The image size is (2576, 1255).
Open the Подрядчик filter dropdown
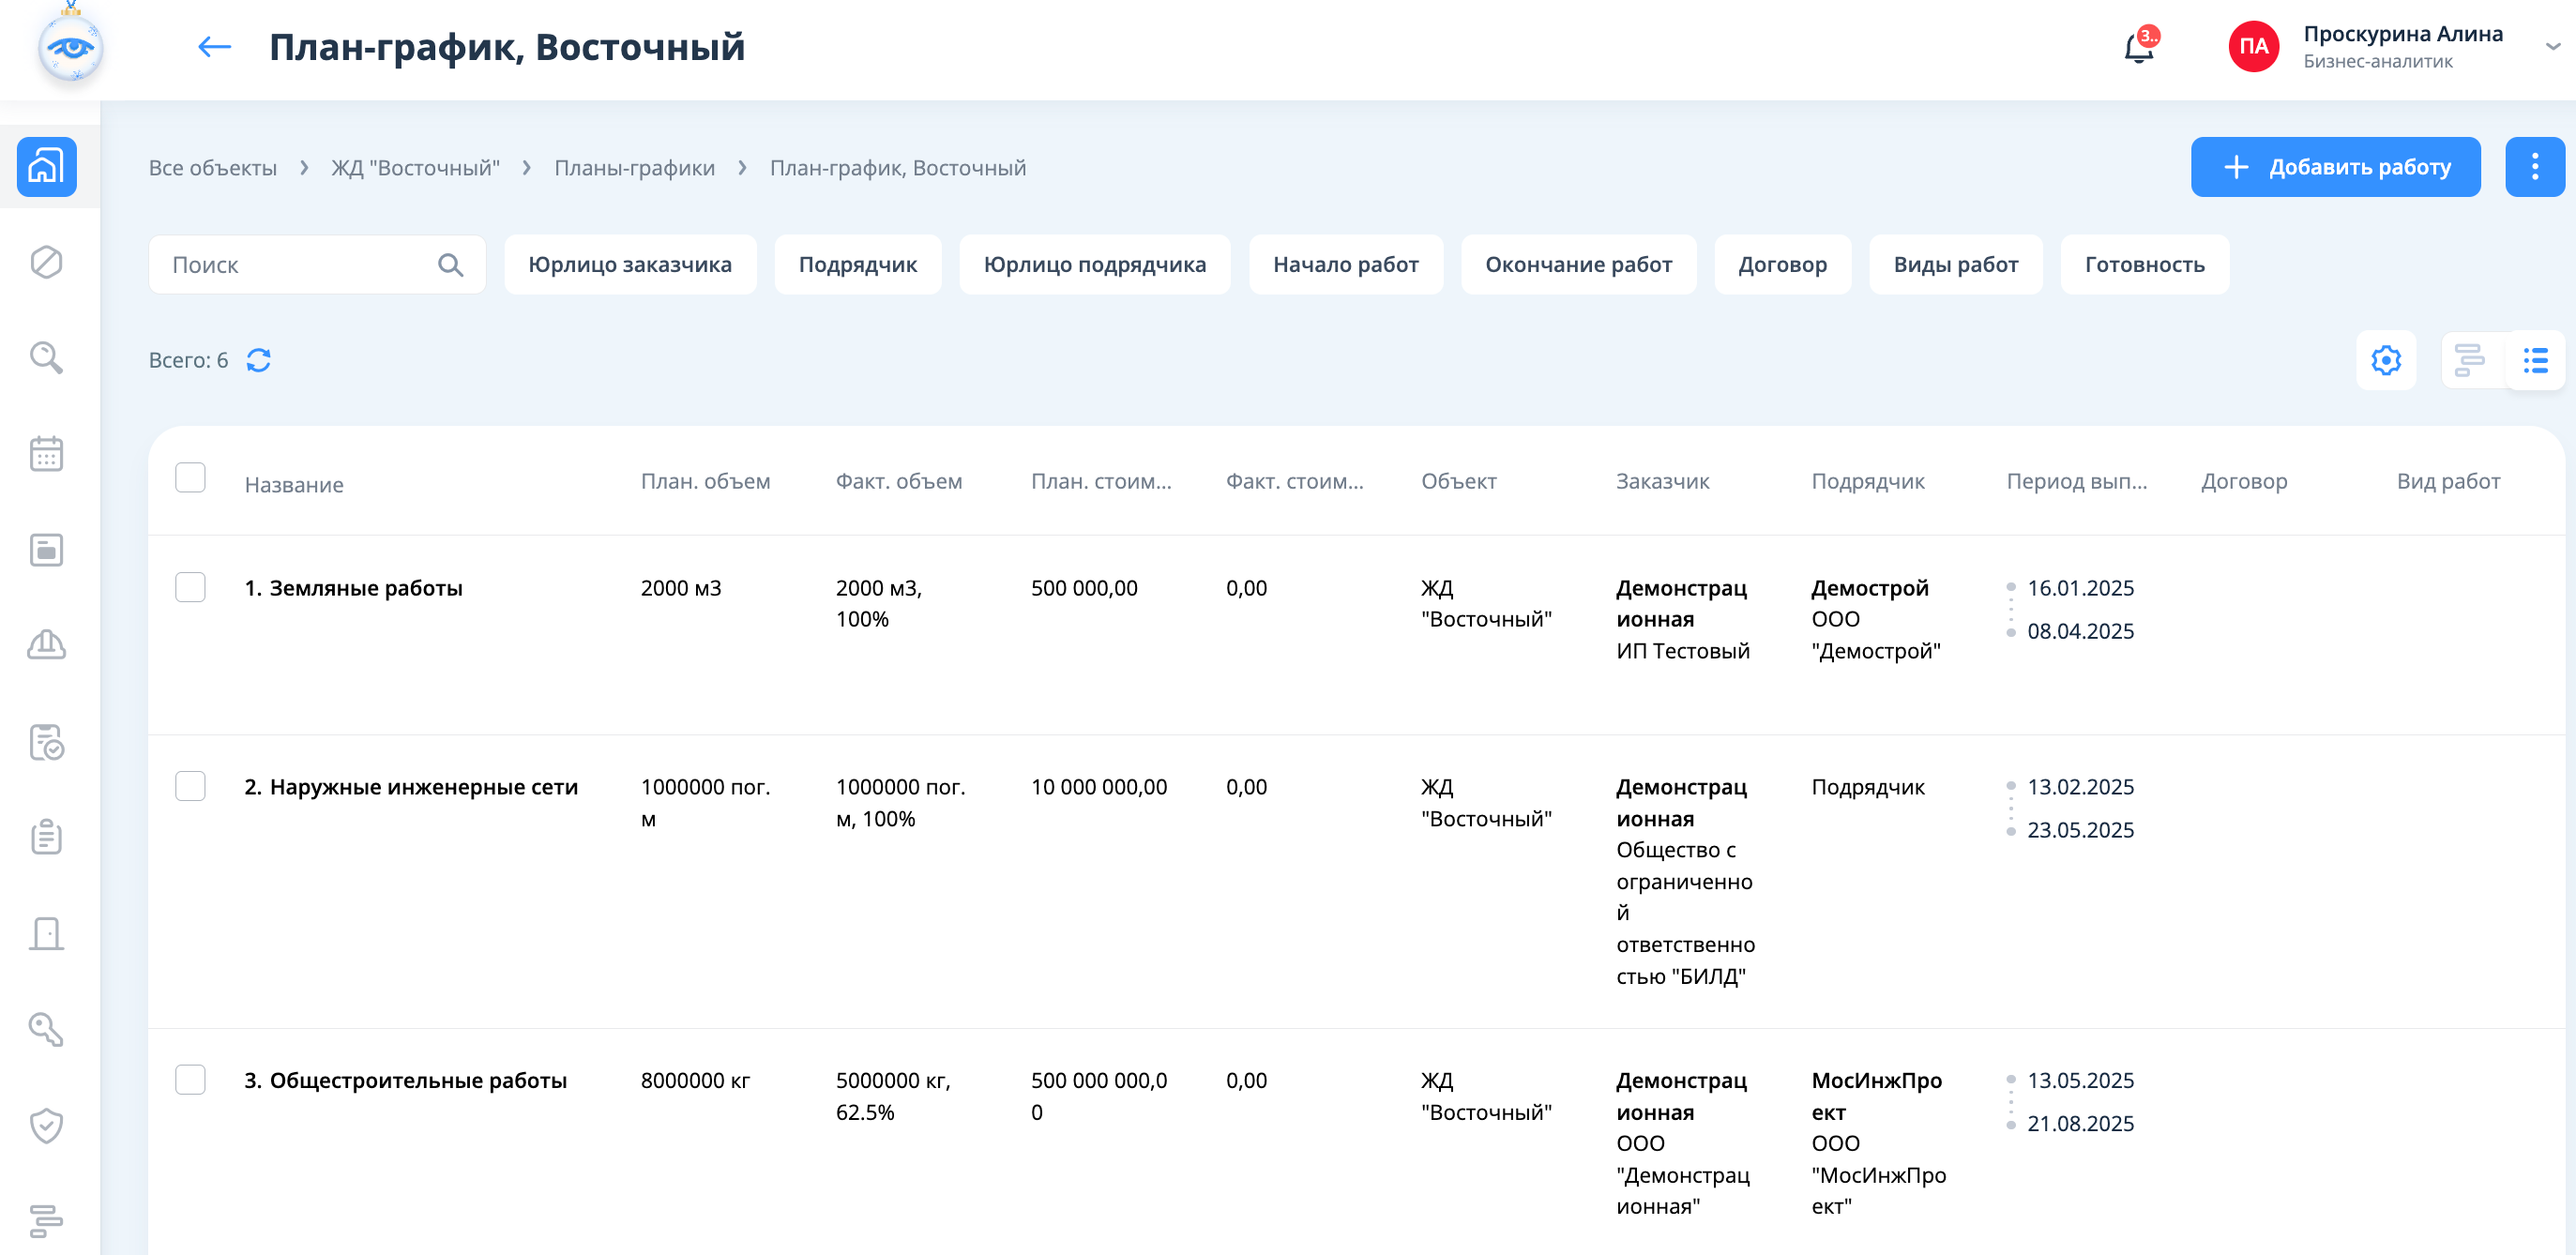[857, 265]
